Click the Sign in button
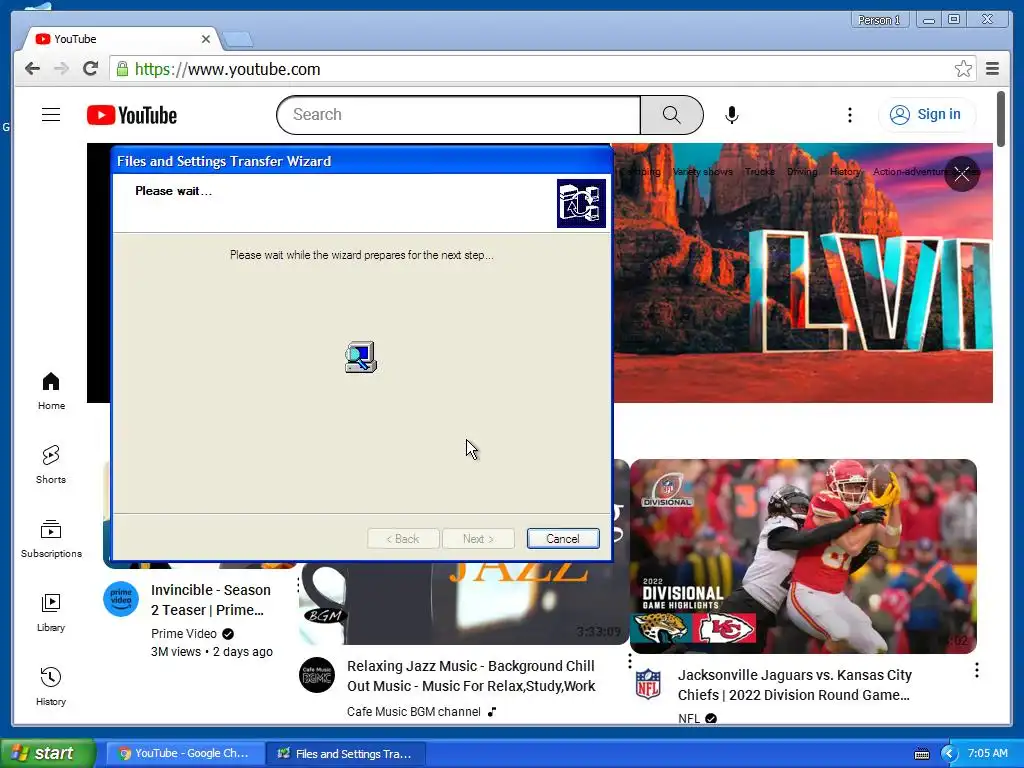Image resolution: width=1024 pixels, height=768 pixels. [x=926, y=115]
